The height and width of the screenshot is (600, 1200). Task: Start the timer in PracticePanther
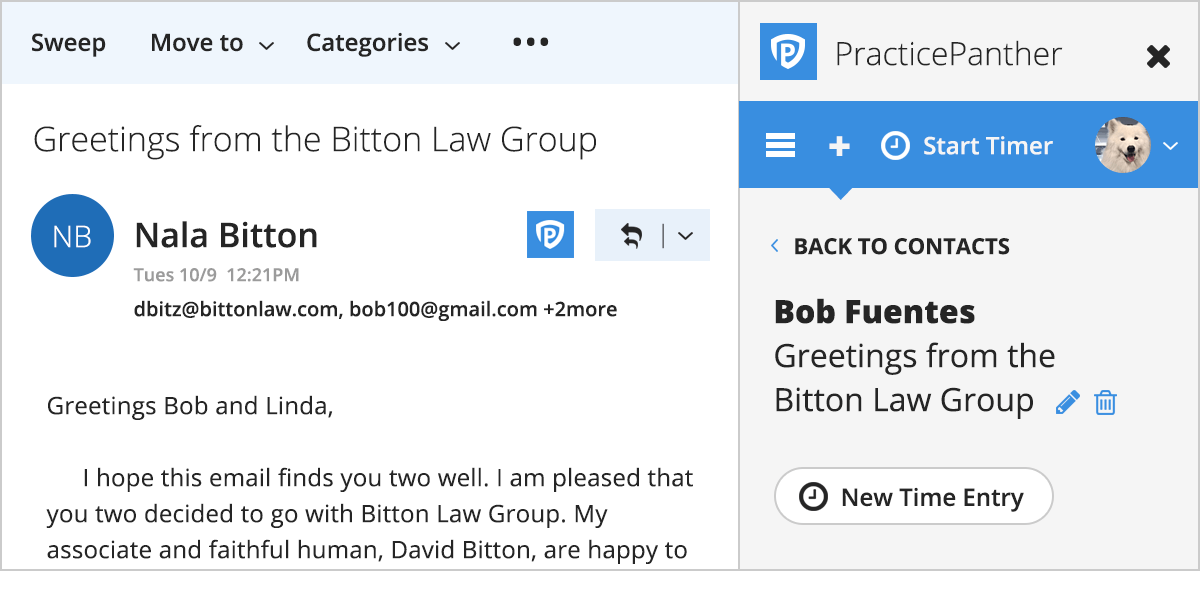[967, 146]
